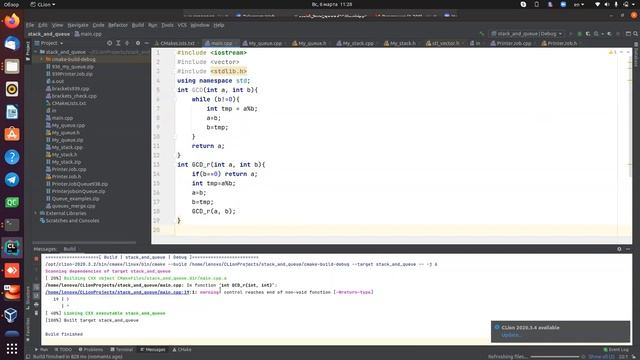Click the locate current file icon in Project panel
This screenshot has height=360, width=640.
pyautogui.click(x=109, y=43)
